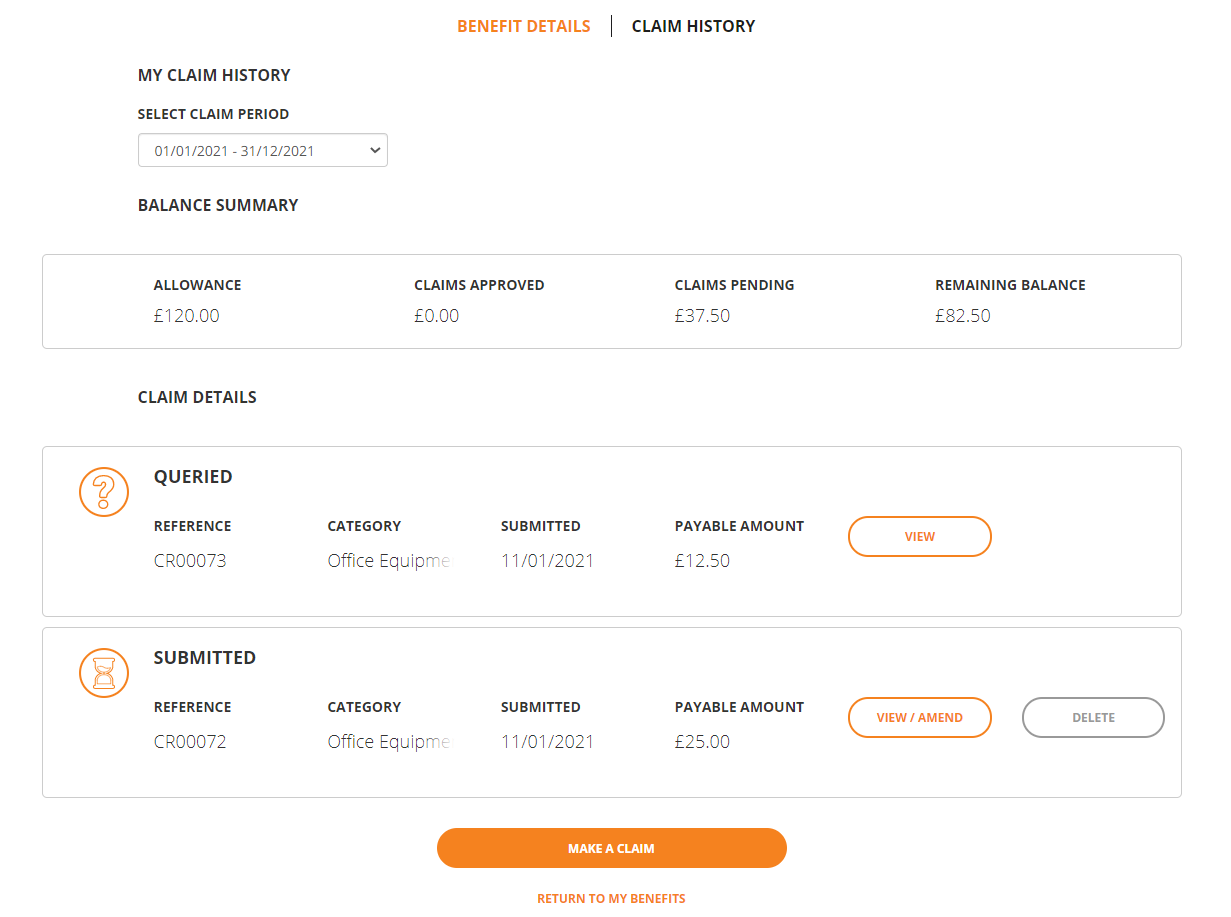Click the question mark Queried status icon

[x=104, y=492]
